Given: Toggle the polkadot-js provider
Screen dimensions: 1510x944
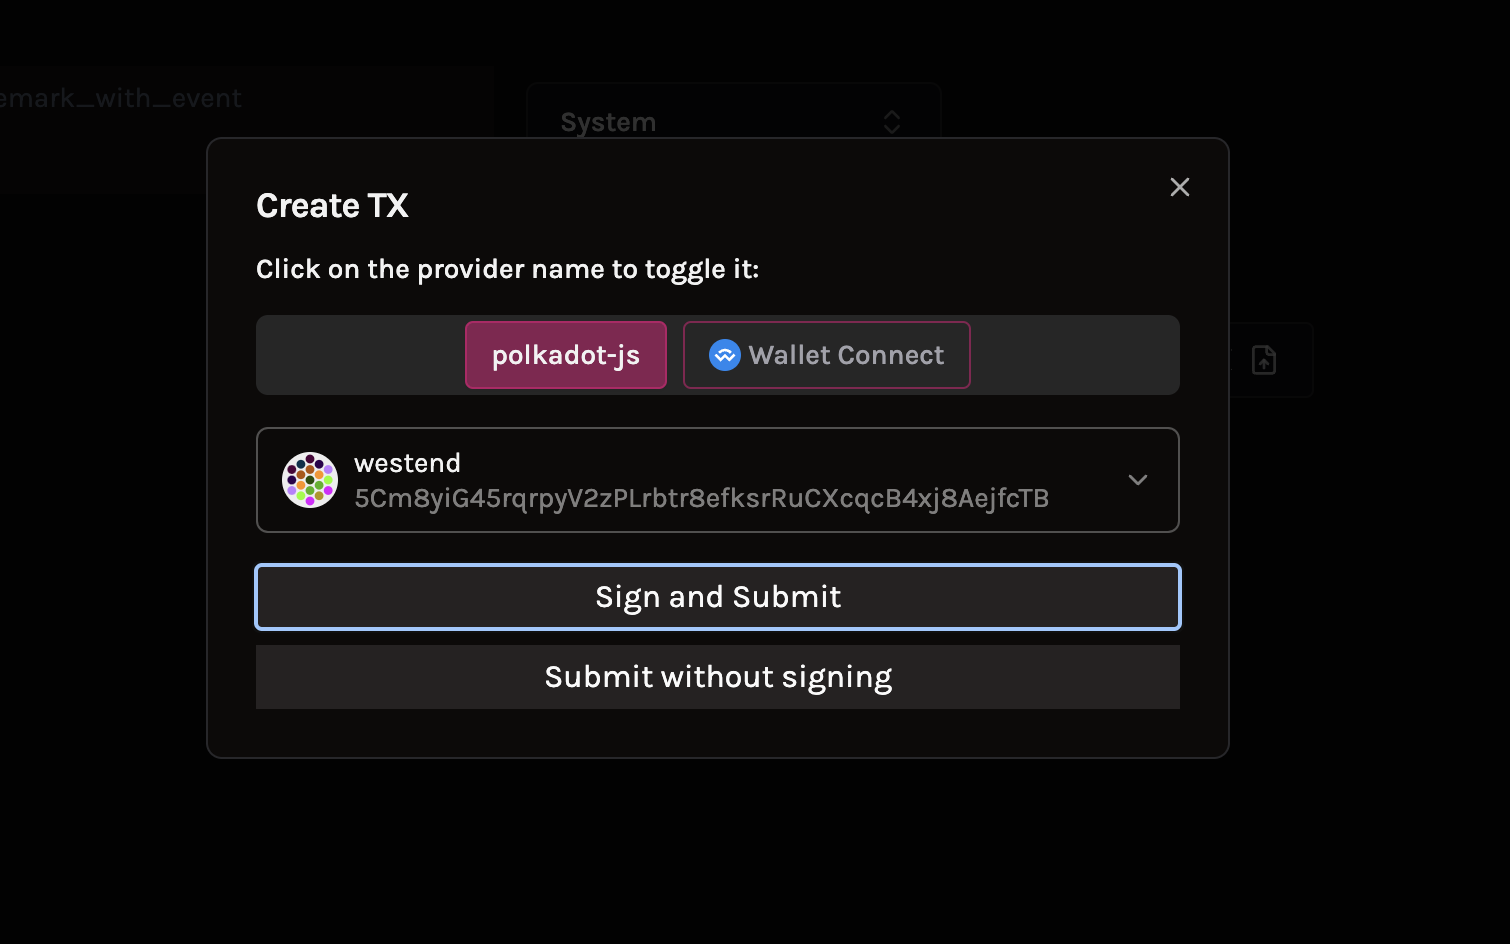Looking at the screenshot, I should click(566, 355).
